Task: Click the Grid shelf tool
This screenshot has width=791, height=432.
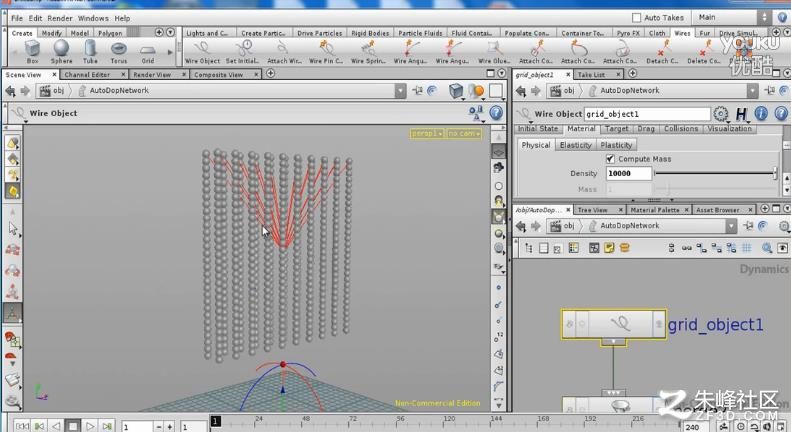Action: pos(148,51)
